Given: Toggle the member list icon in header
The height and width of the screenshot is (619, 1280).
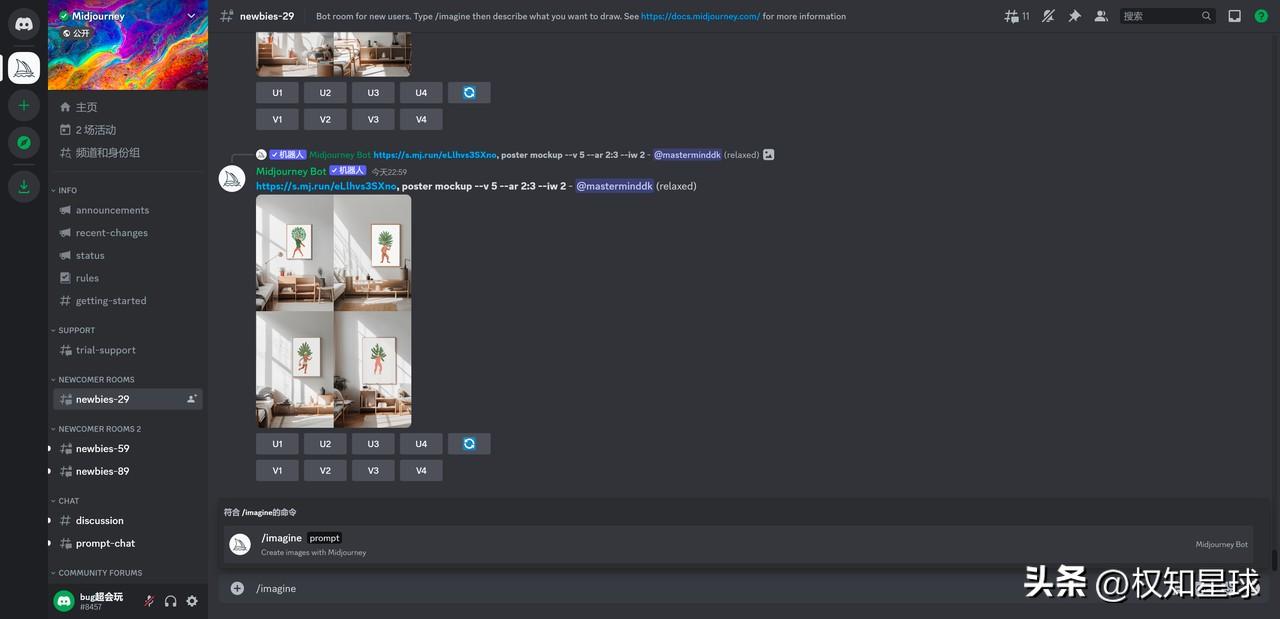Looking at the screenshot, I should [x=1101, y=16].
